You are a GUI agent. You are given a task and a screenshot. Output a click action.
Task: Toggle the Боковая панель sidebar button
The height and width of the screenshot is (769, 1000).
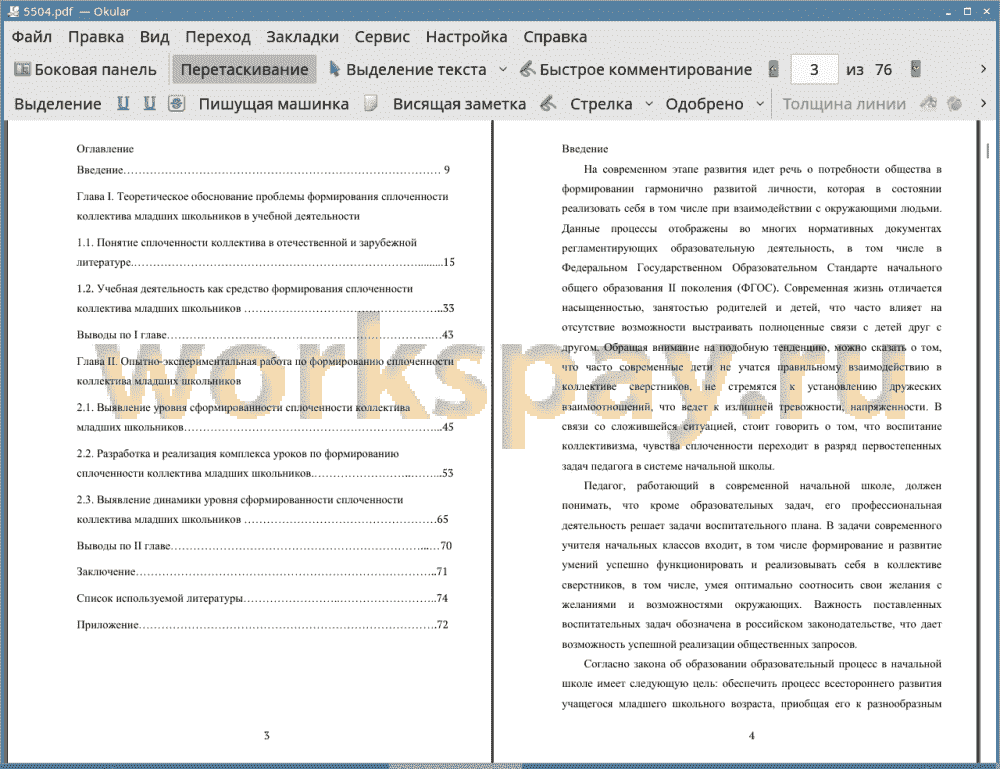(x=85, y=70)
